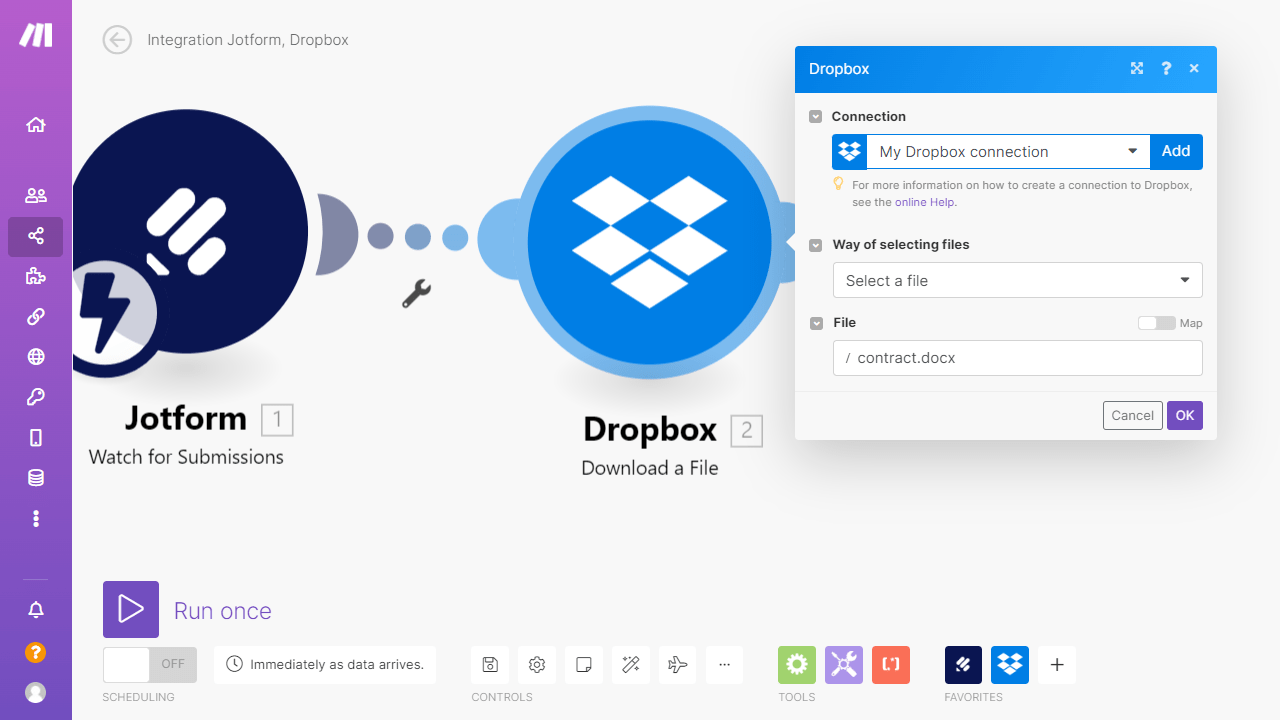Expand the Dropbox panel to full view
Viewport: 1280px width, 720px height.
pyautogui.click(x=1137, y=69)
